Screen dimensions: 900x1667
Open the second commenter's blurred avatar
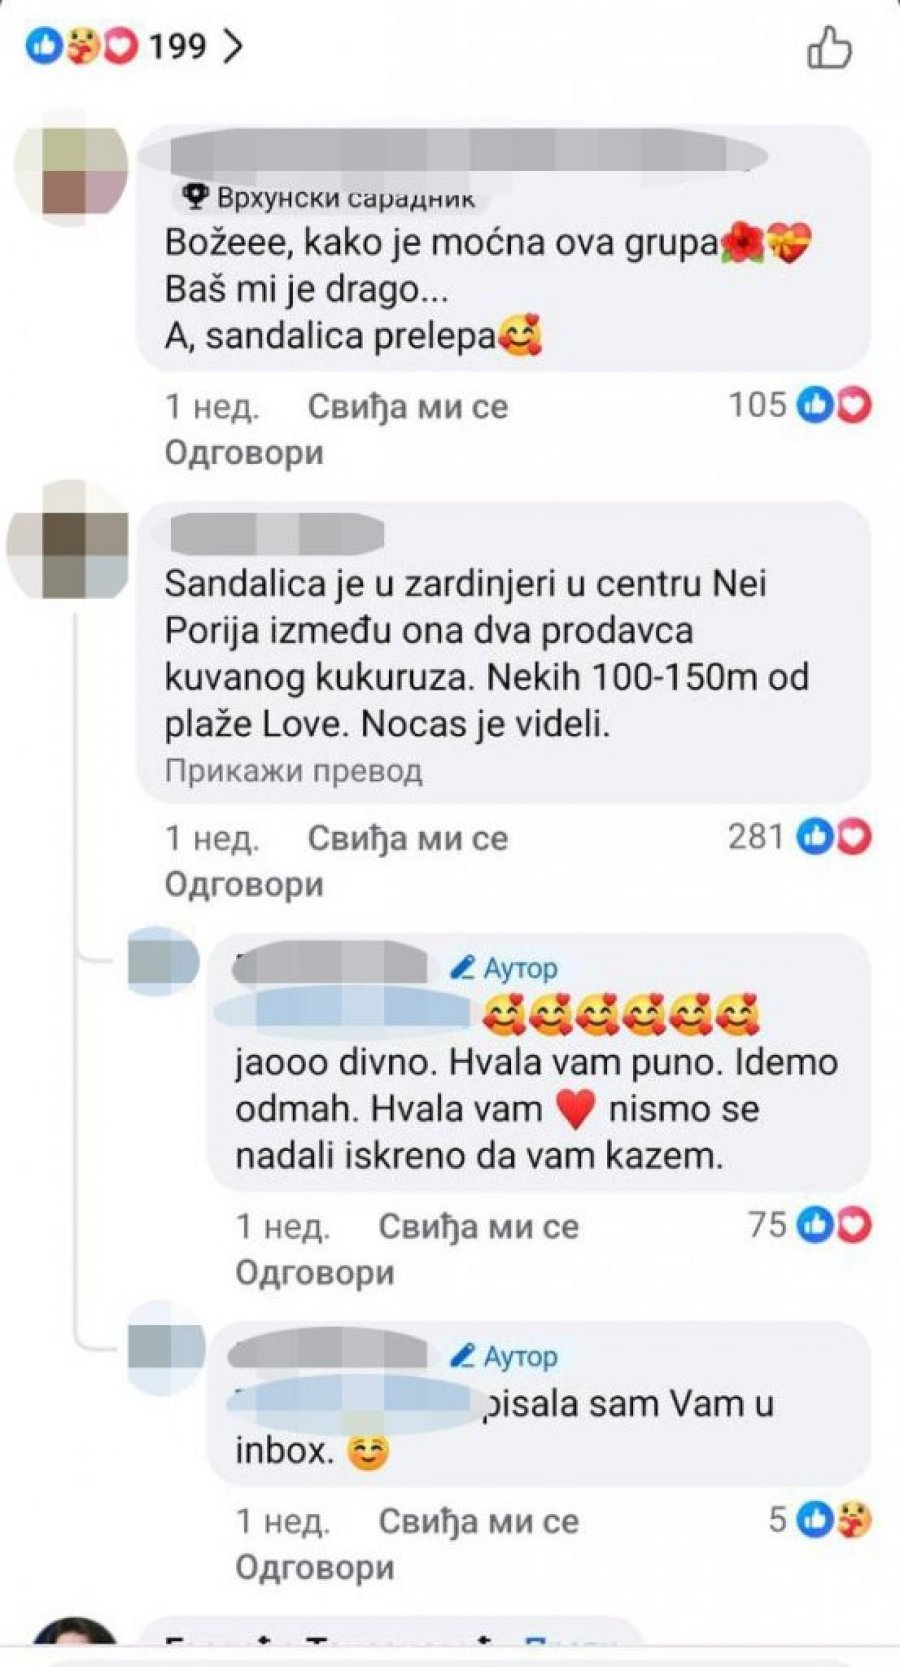tap(68, 540)
